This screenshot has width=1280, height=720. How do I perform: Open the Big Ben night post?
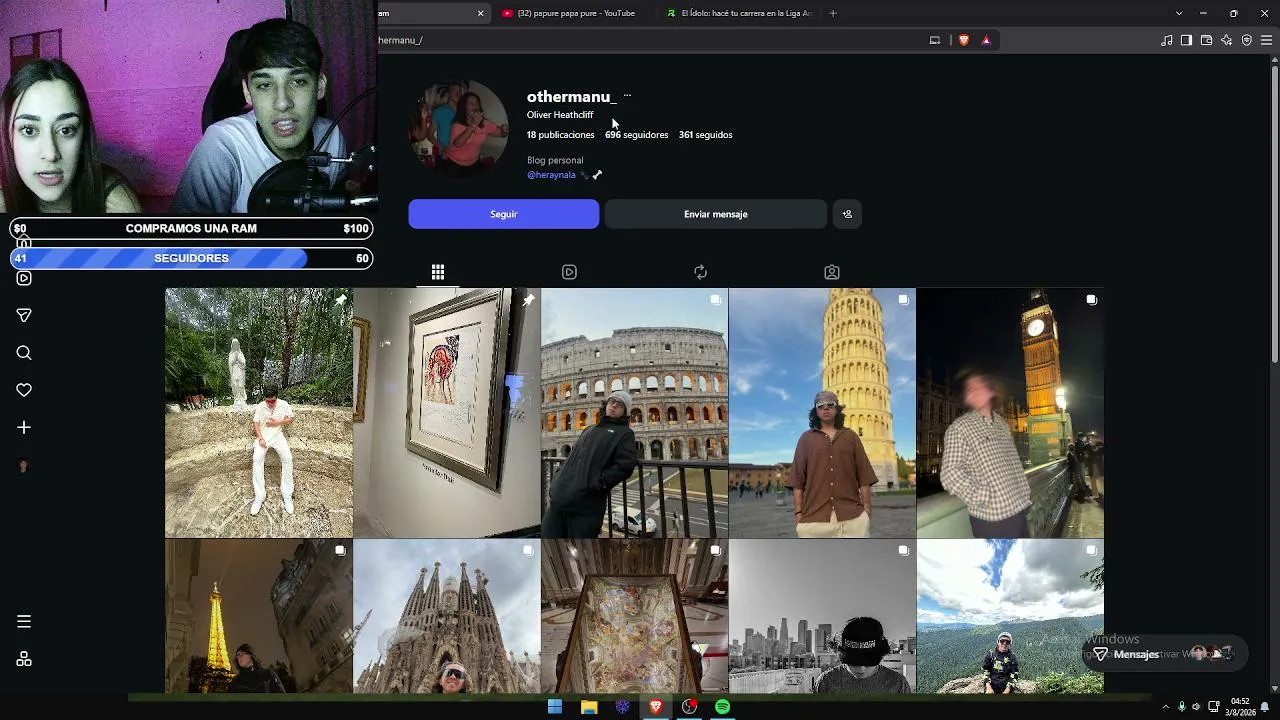(x=1010, y=413)
